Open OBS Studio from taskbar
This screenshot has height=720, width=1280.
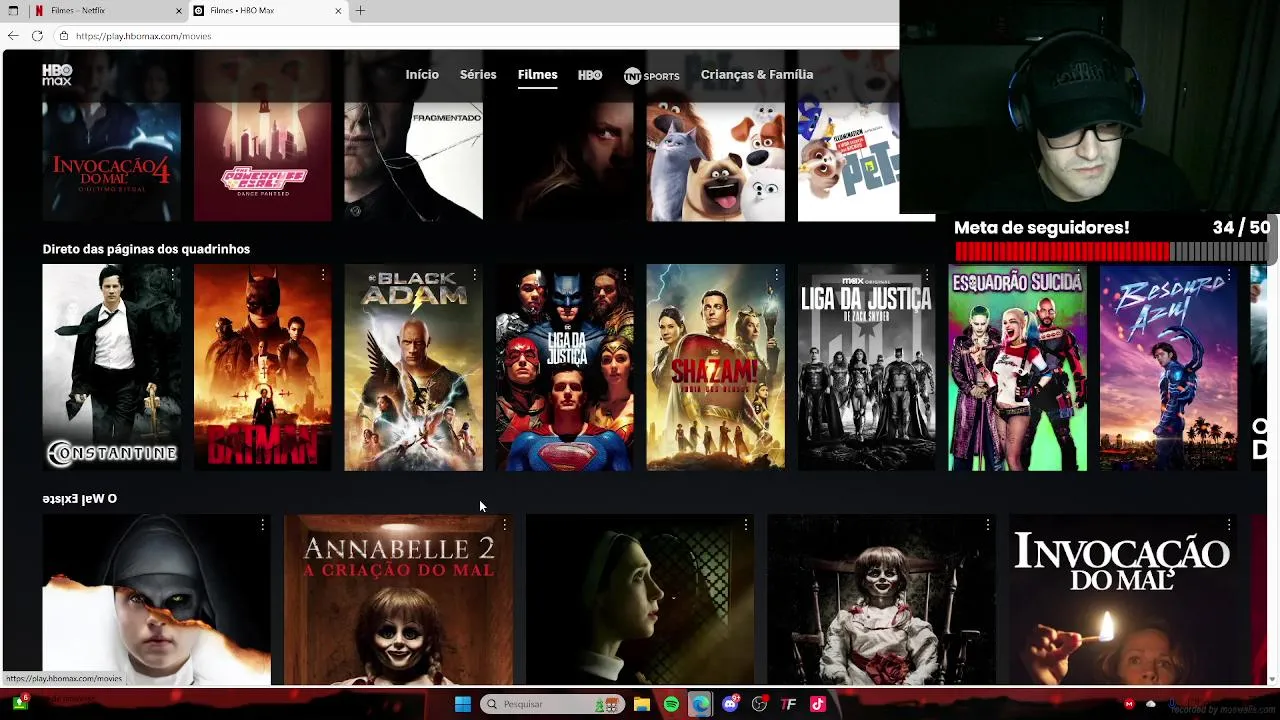(x=759, y=704)
